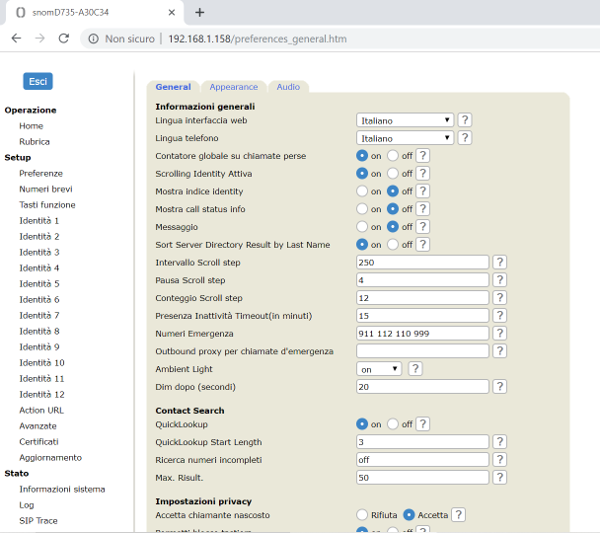This screenshot has width=600, height=533.
Task: Set Scrolling Identity Attiva to off
Action: point(393,173)
